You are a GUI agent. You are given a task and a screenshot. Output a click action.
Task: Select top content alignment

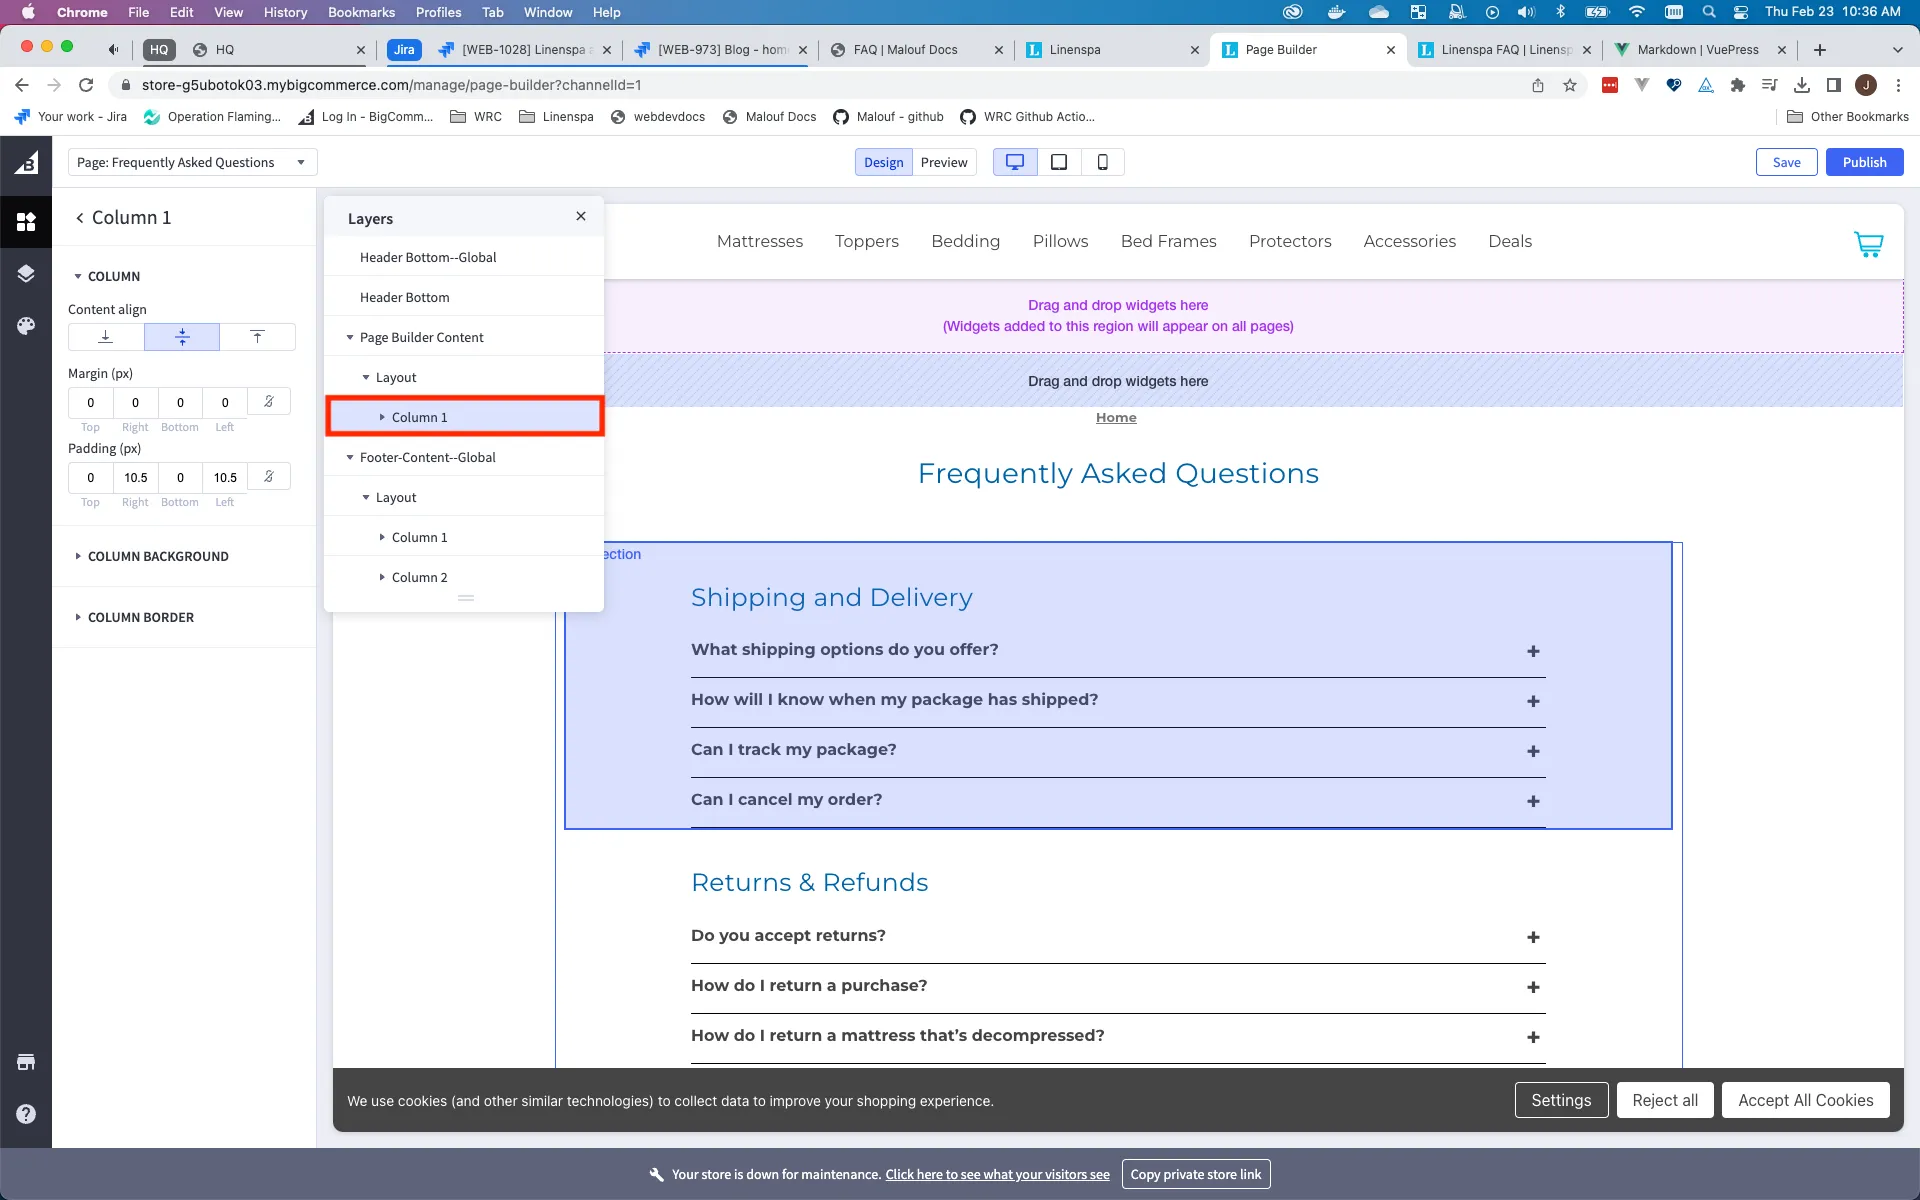click(x=257, y=337)
